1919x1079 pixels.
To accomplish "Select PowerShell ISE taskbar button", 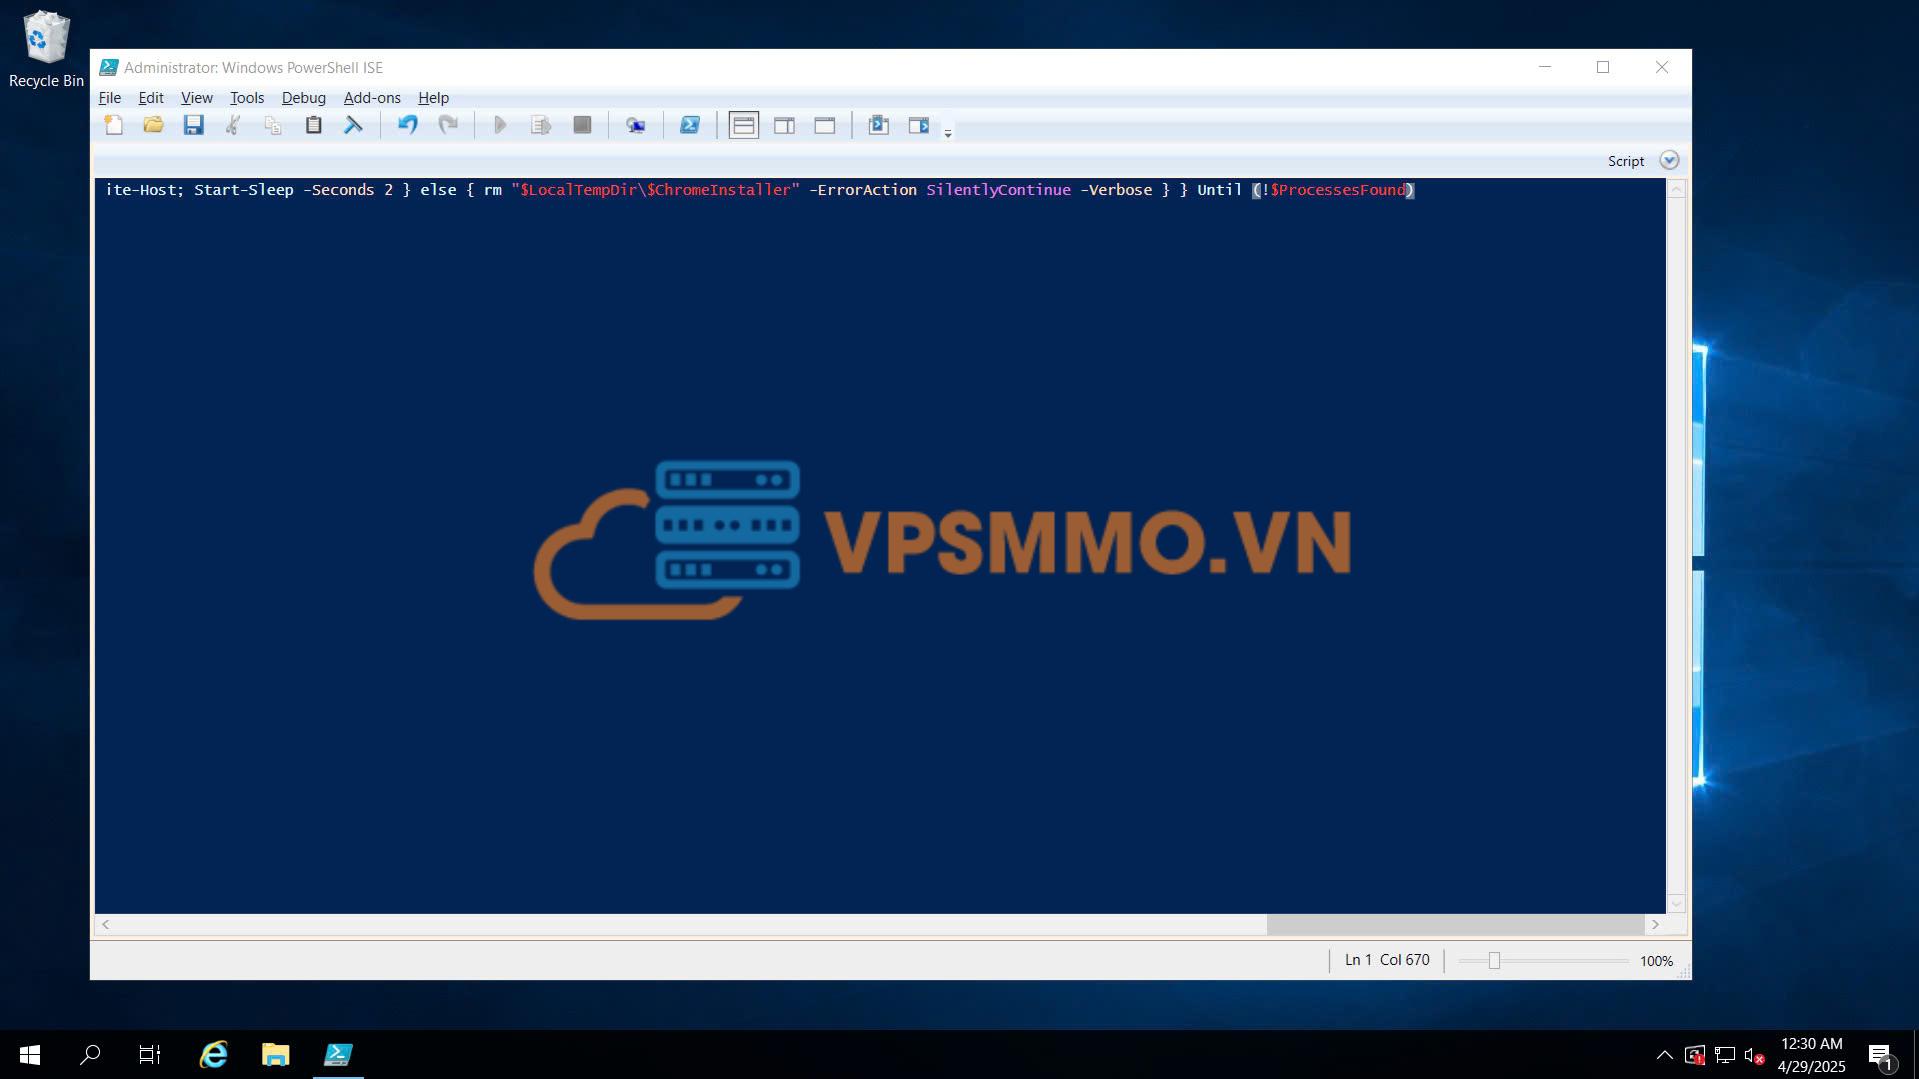I will (x=338, y=1055).
